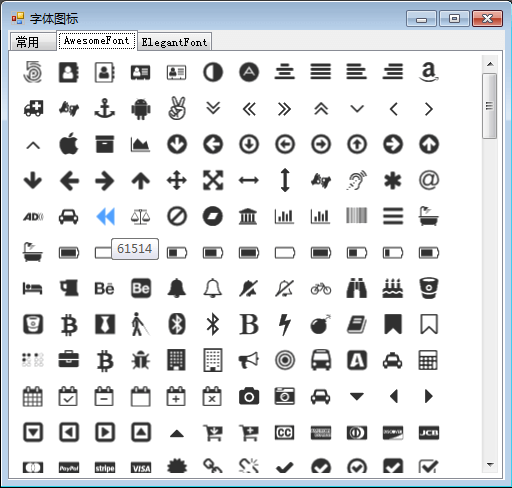Viewport: 512px width, 488px height.
Task: Choose the Apple logo icon
Action: pyautogui.click(x=69, y=144)
